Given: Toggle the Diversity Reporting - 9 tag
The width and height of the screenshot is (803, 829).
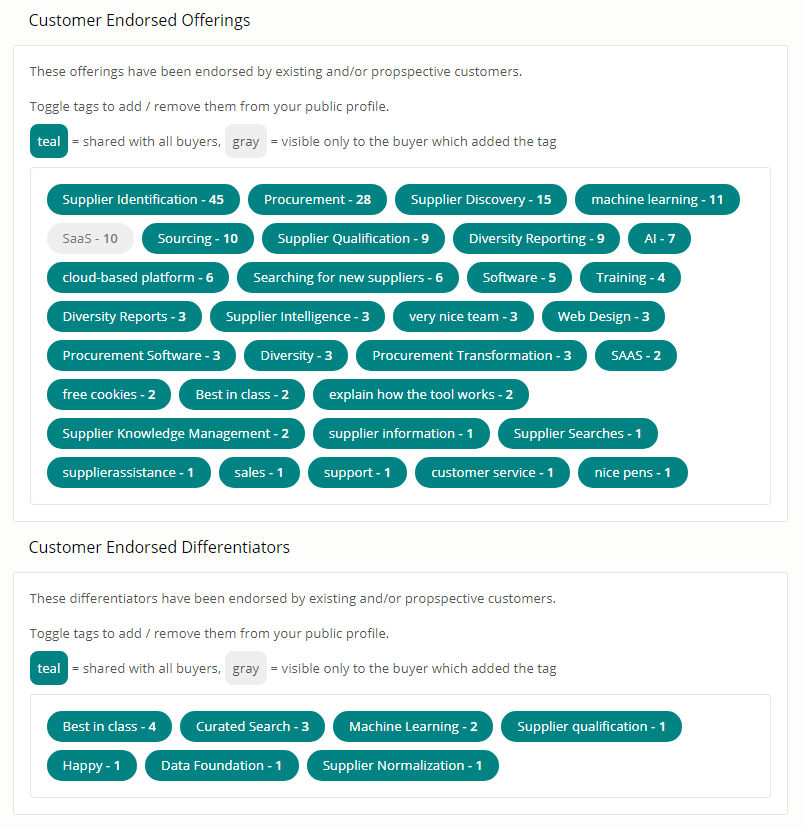Looking at the screenshot, I should coord(536,239).
